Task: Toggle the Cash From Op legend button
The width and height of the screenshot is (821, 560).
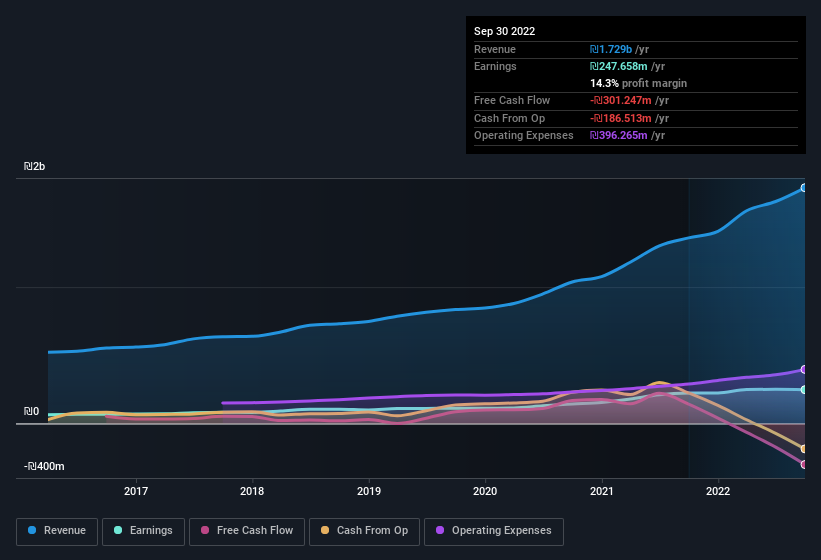Action: (x=364, y=531)
